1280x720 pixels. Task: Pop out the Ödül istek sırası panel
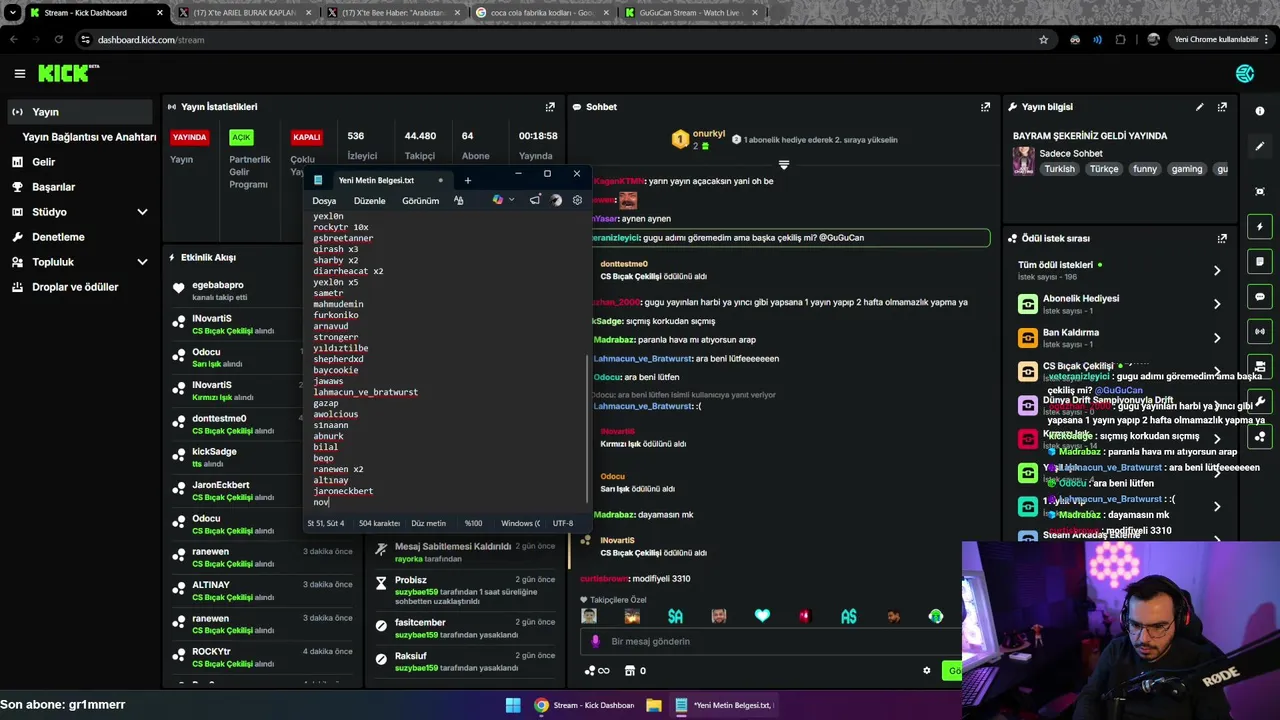pyautogui.click(x=1222, y=239)
